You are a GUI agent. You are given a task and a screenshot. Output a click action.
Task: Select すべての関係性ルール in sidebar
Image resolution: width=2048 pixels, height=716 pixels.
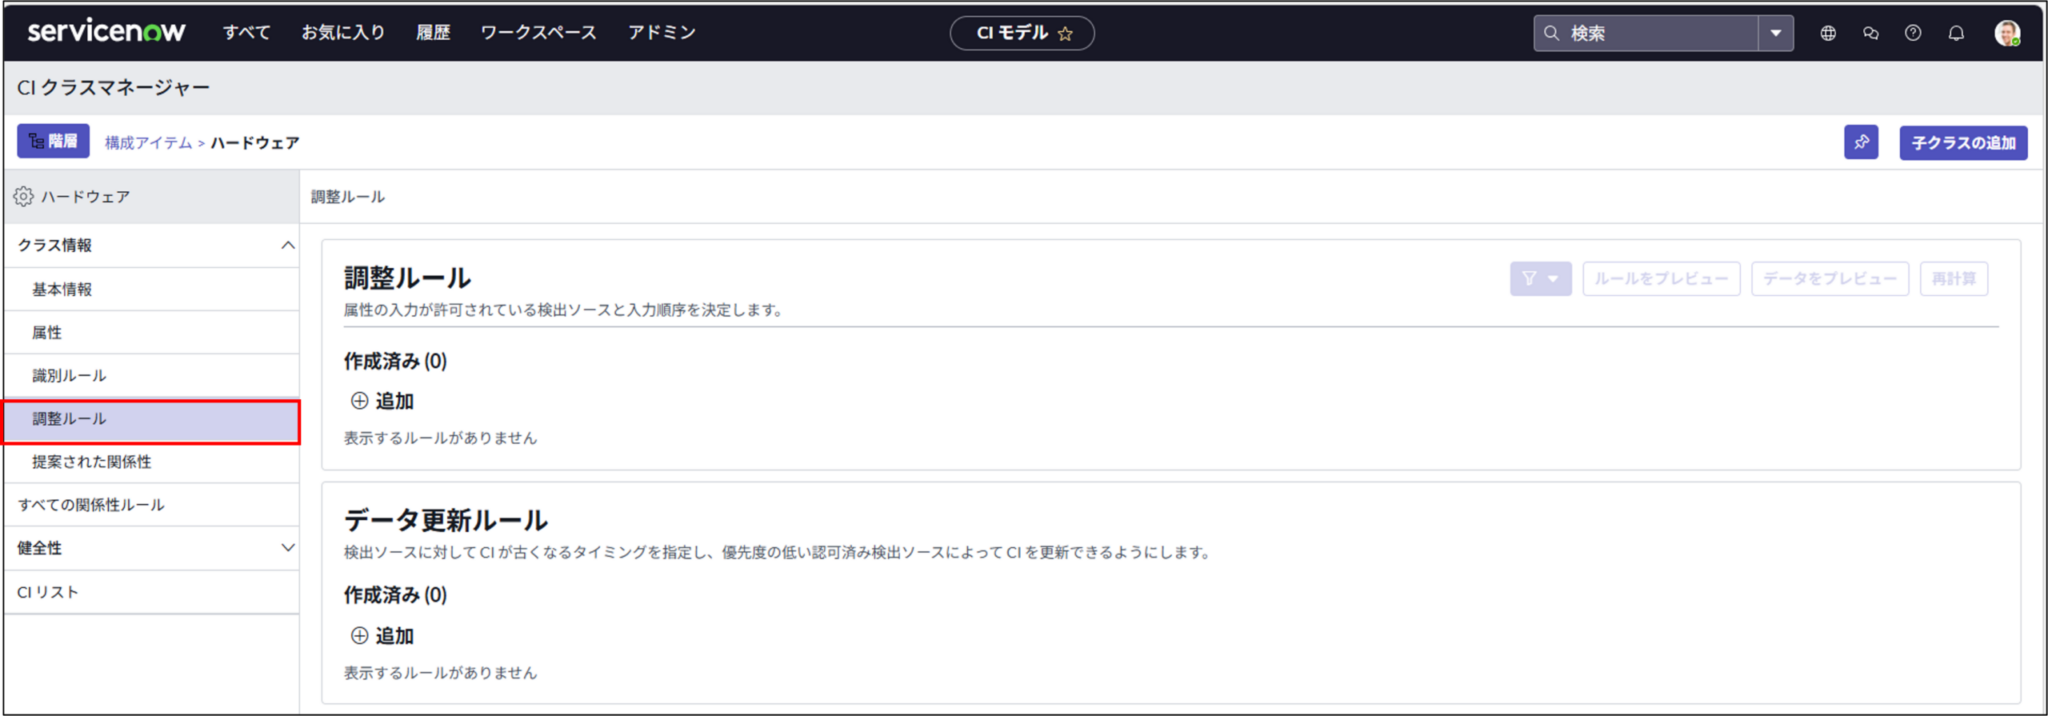(x=151, y=505)
